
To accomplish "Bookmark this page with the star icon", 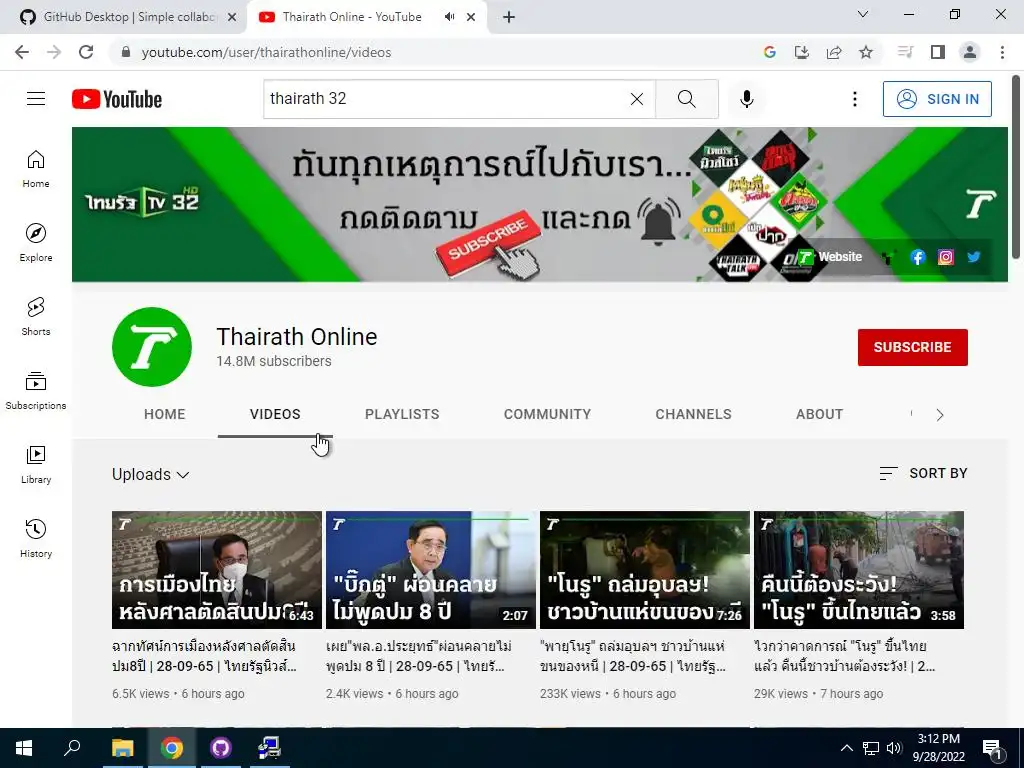I will (x=866, y=52).
